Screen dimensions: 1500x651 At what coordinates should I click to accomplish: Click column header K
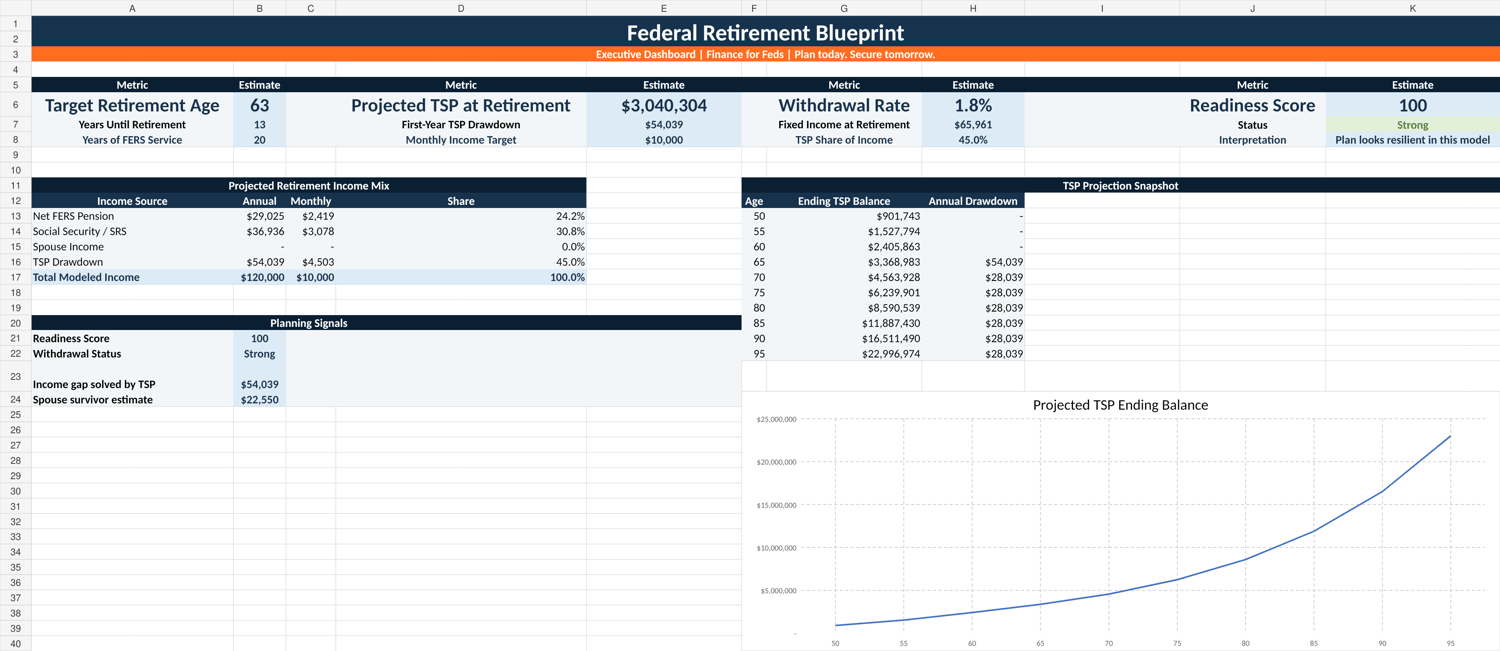(x=1412, y=8)
